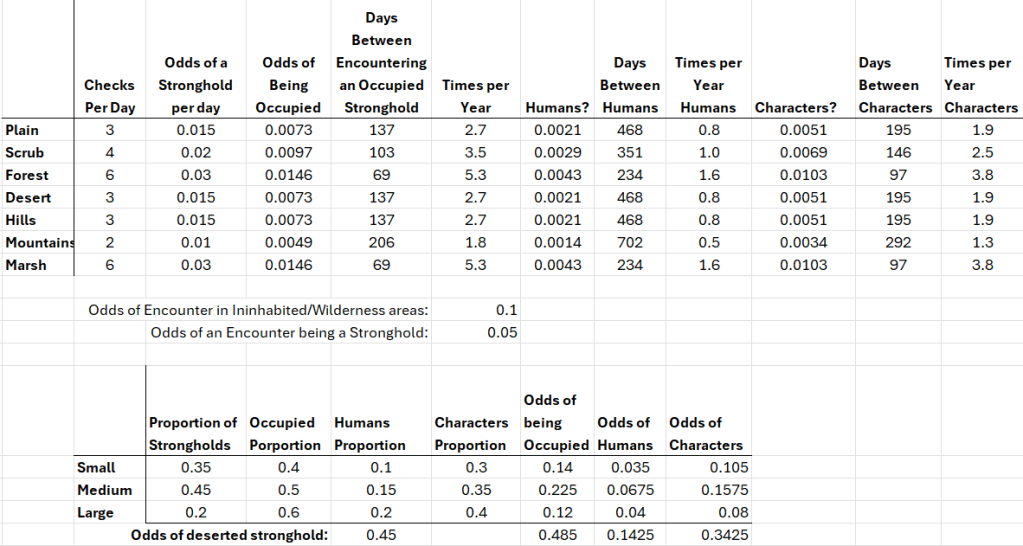
Task: Select the Mountains row label cell
Action: [36, 243]
